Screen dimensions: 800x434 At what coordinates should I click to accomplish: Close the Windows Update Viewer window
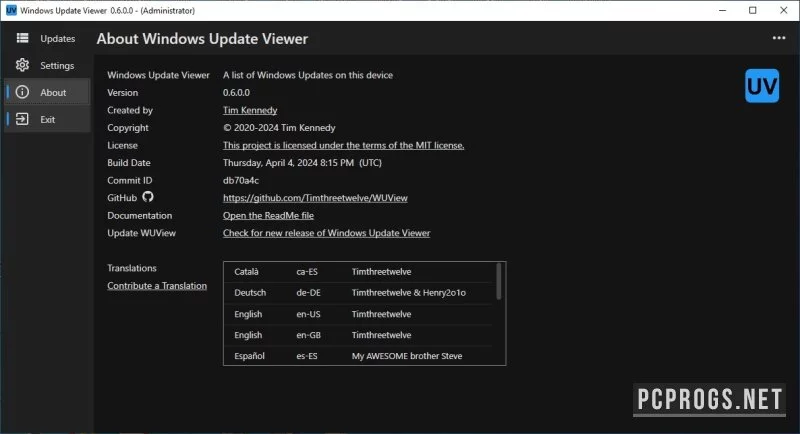(784, 10)
